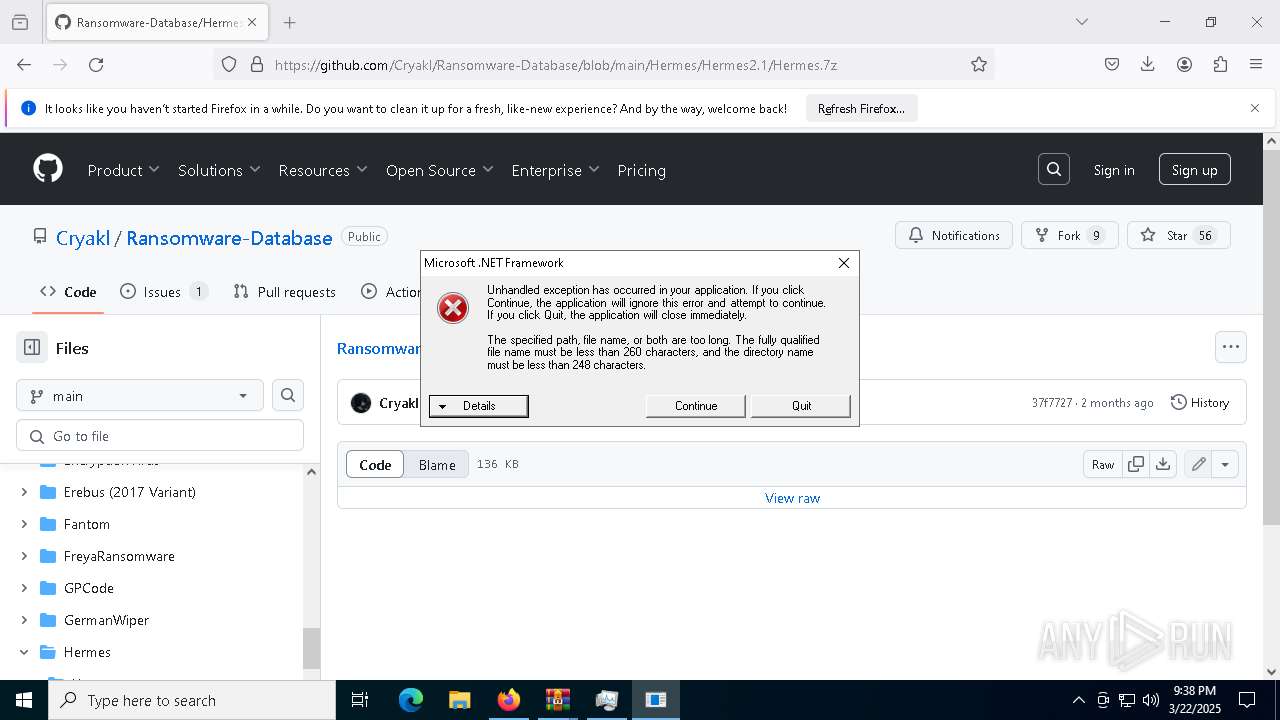Open Firefox account icon
1280x720 pixels.
[x=1184, y=64]
